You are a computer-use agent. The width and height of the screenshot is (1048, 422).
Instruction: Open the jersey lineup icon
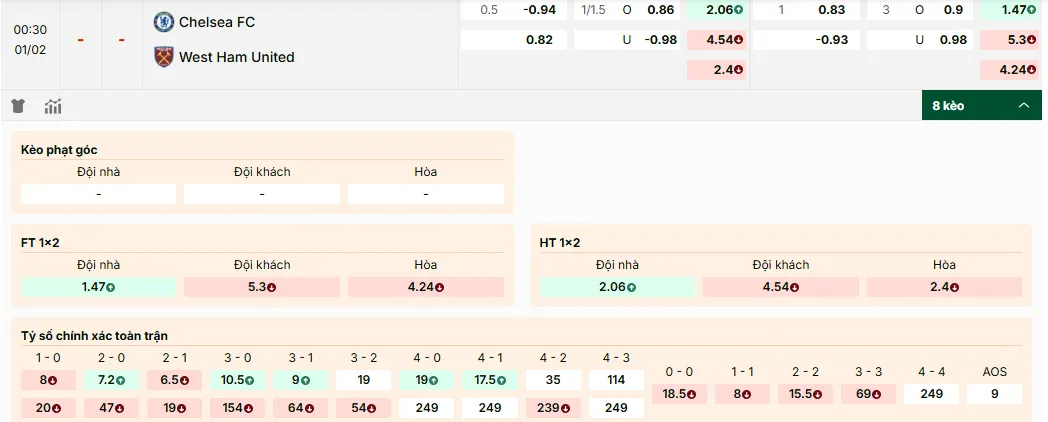[18, 106]
